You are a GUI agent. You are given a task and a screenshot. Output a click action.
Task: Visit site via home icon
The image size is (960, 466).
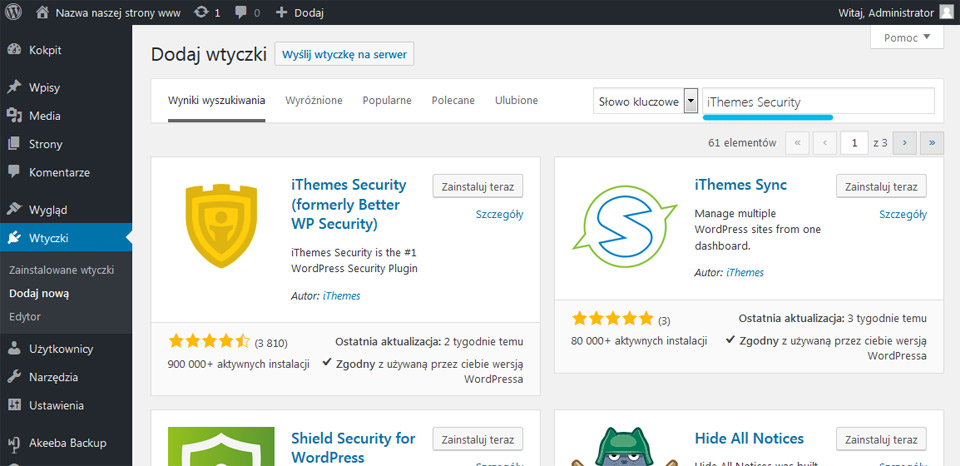point(42,12)
